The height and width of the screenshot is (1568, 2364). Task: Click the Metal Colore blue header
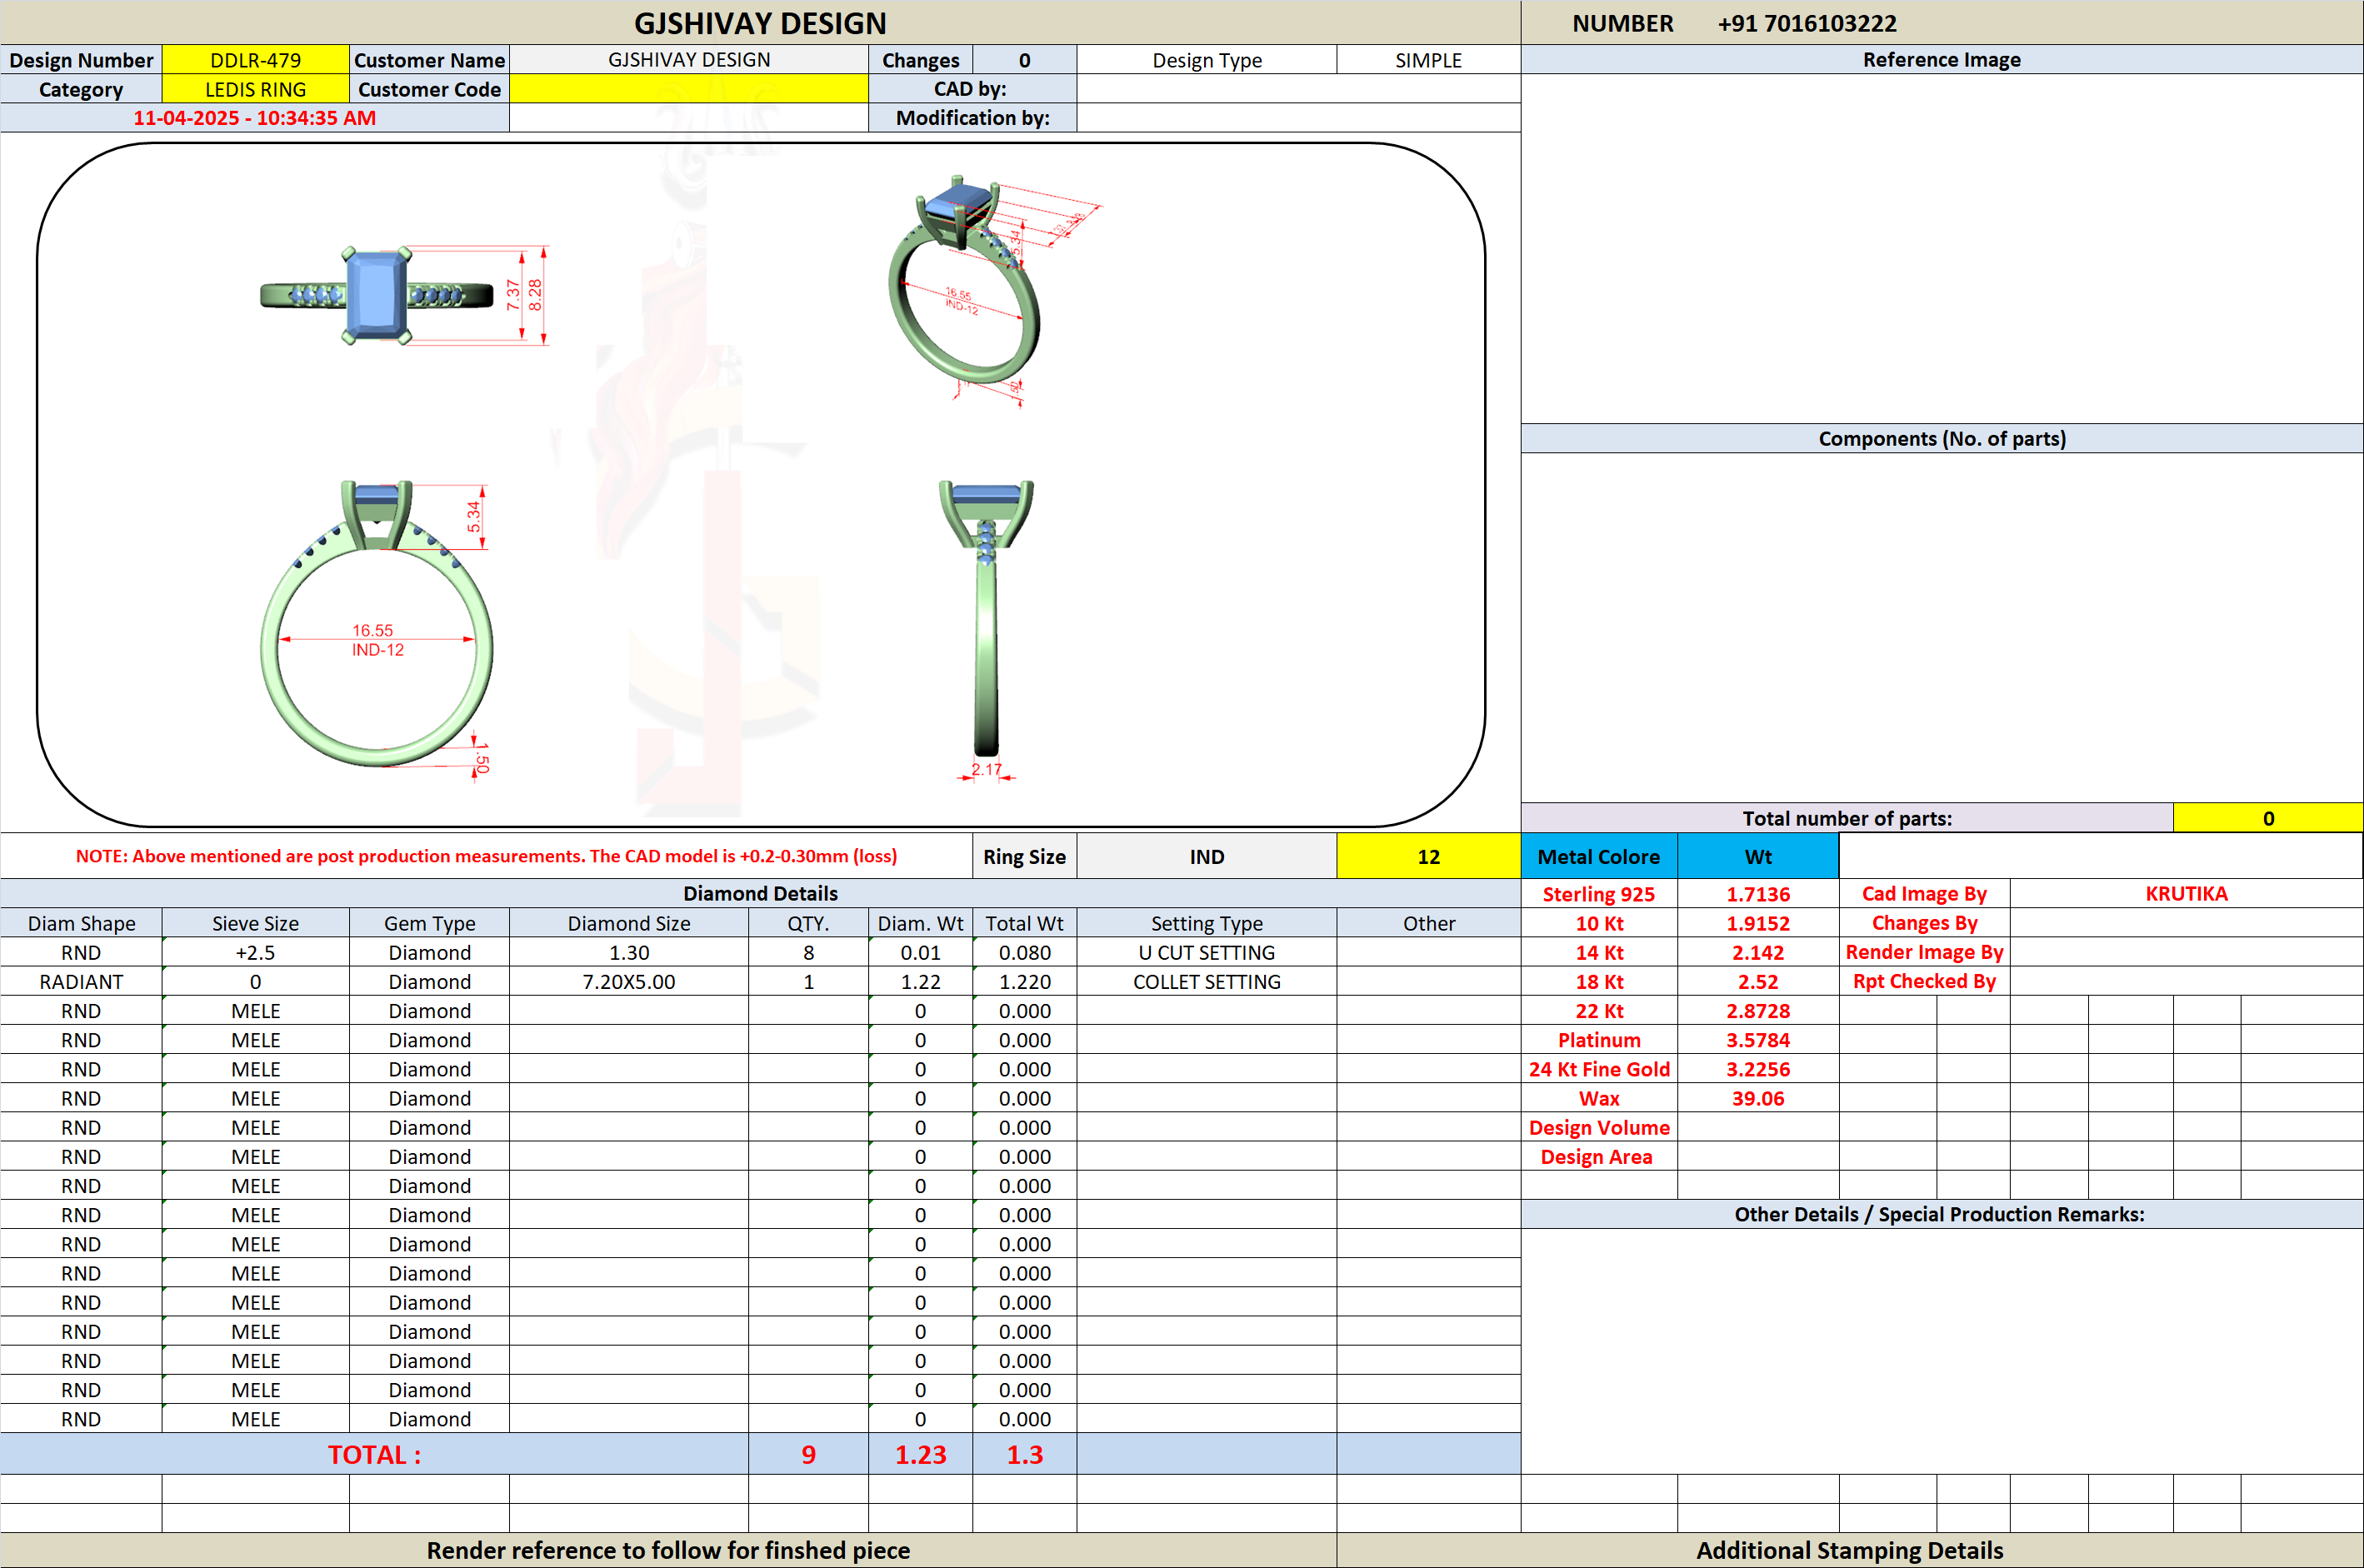[1598, 857]
